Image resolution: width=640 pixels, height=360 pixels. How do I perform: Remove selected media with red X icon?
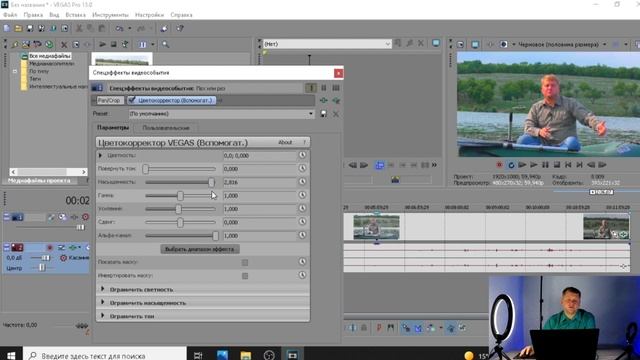click(x=64, y=44)
